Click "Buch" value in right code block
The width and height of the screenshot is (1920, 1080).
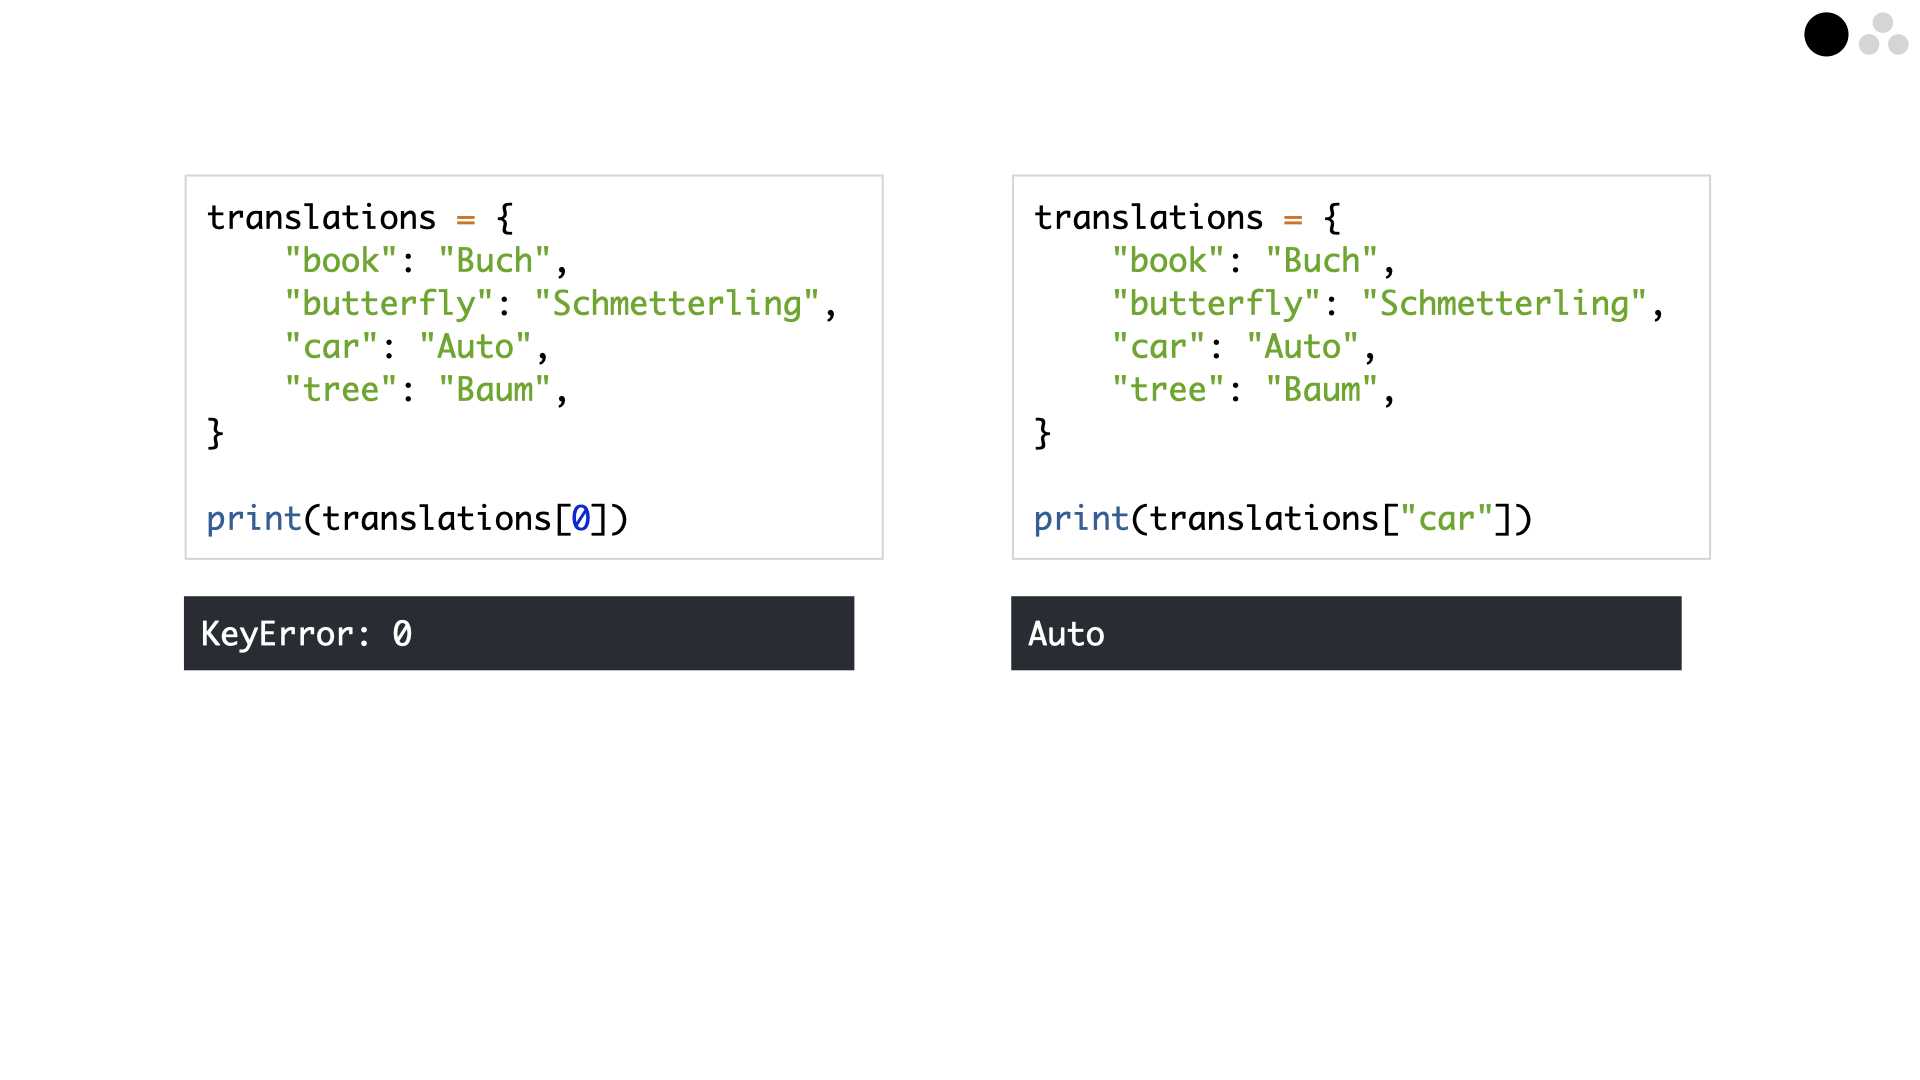click(1322, 261)
